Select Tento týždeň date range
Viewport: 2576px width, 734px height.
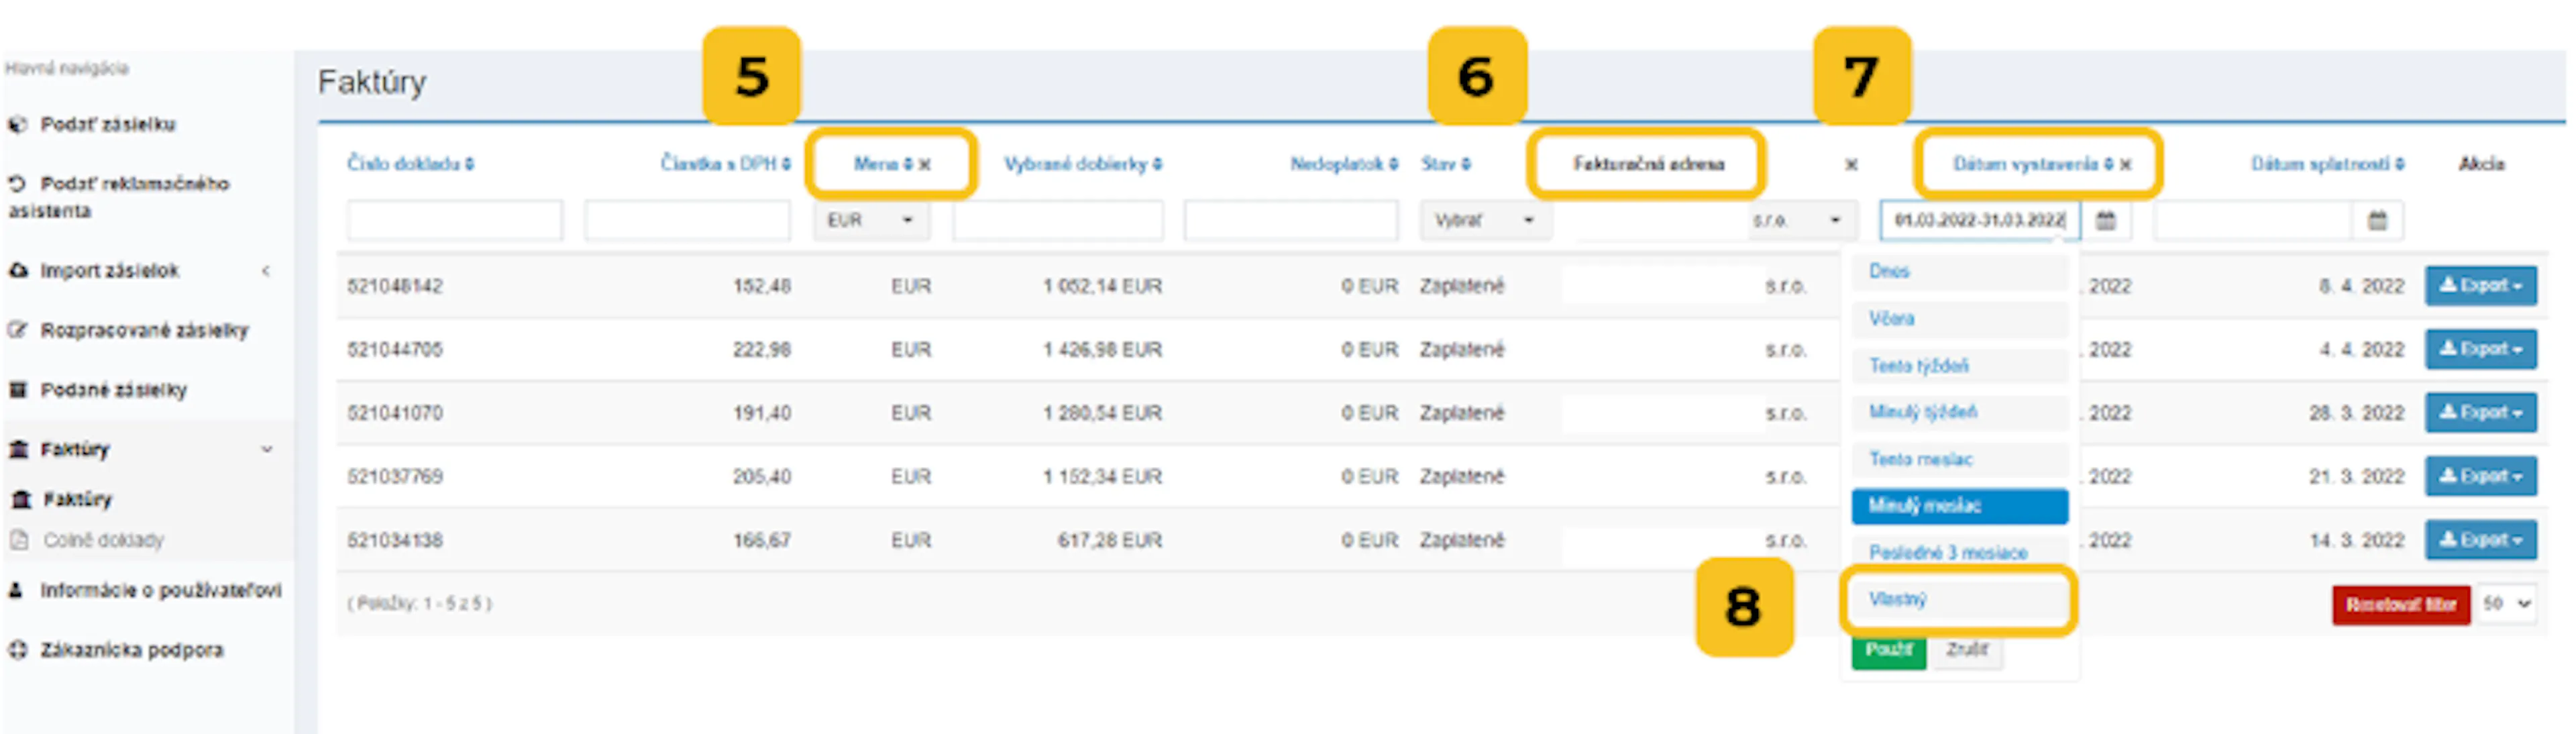click(x=1960, y=365)
